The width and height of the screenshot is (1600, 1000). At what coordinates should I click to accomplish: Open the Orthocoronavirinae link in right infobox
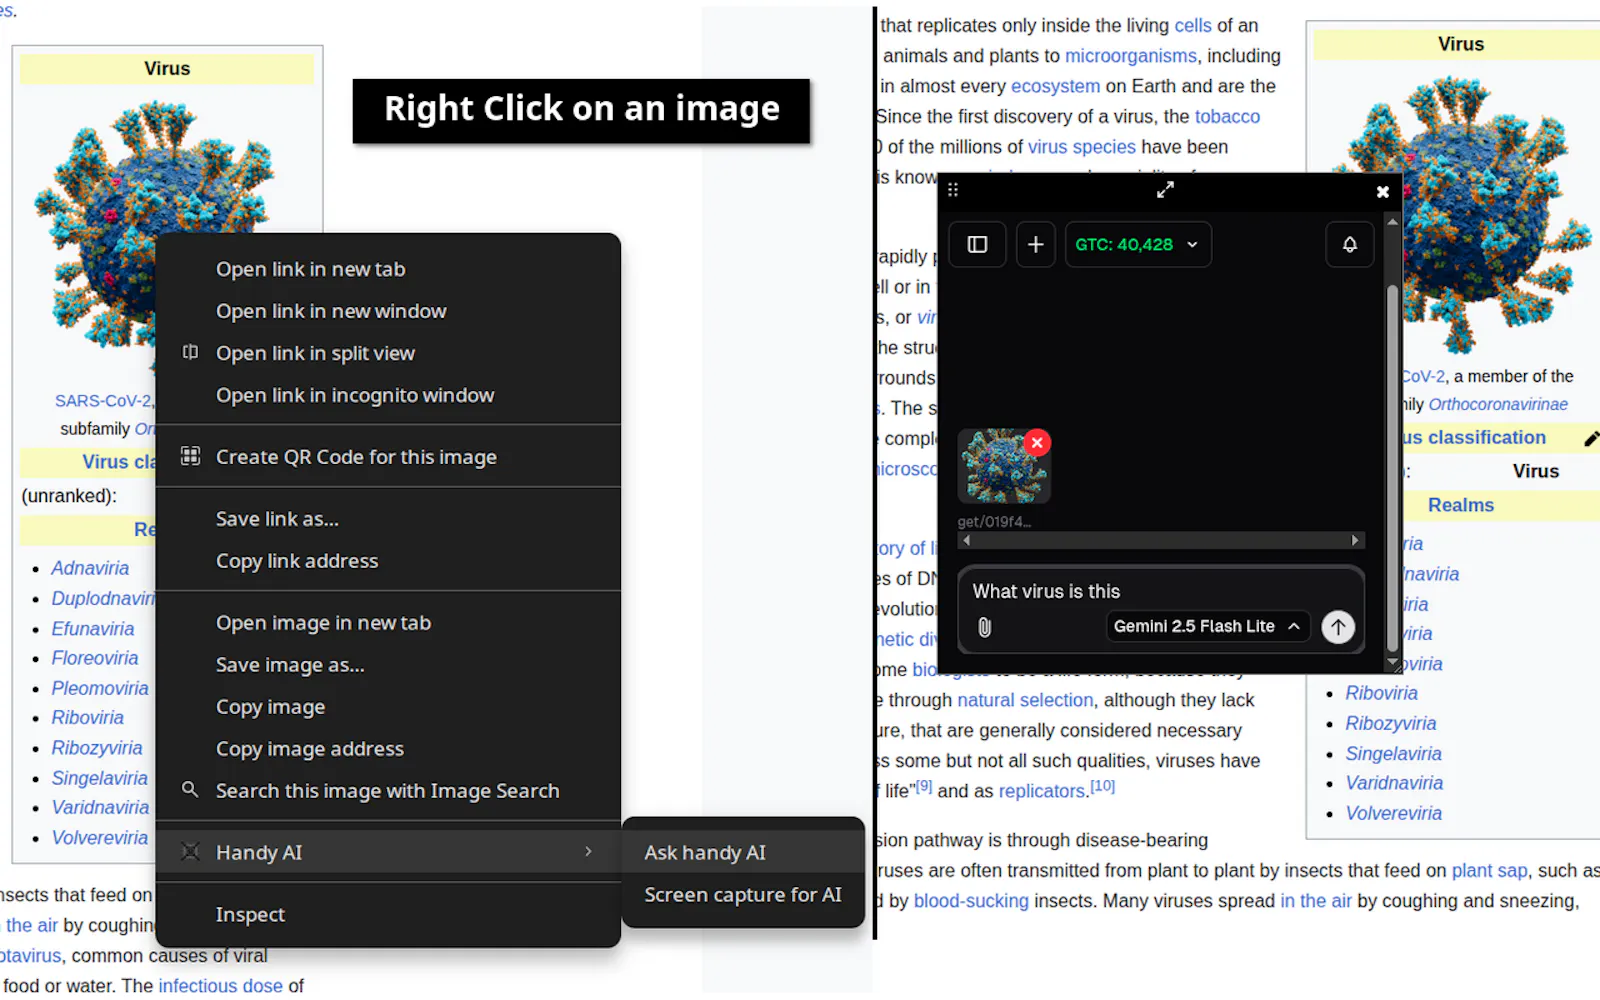click(1498, 404)
